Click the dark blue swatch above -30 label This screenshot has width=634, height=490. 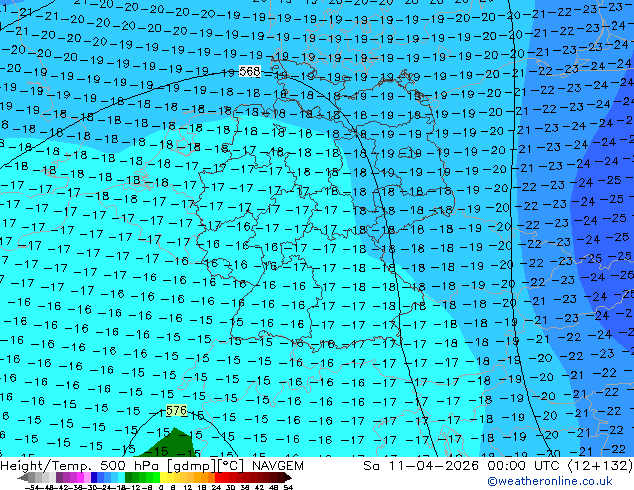tap(94, 478)
